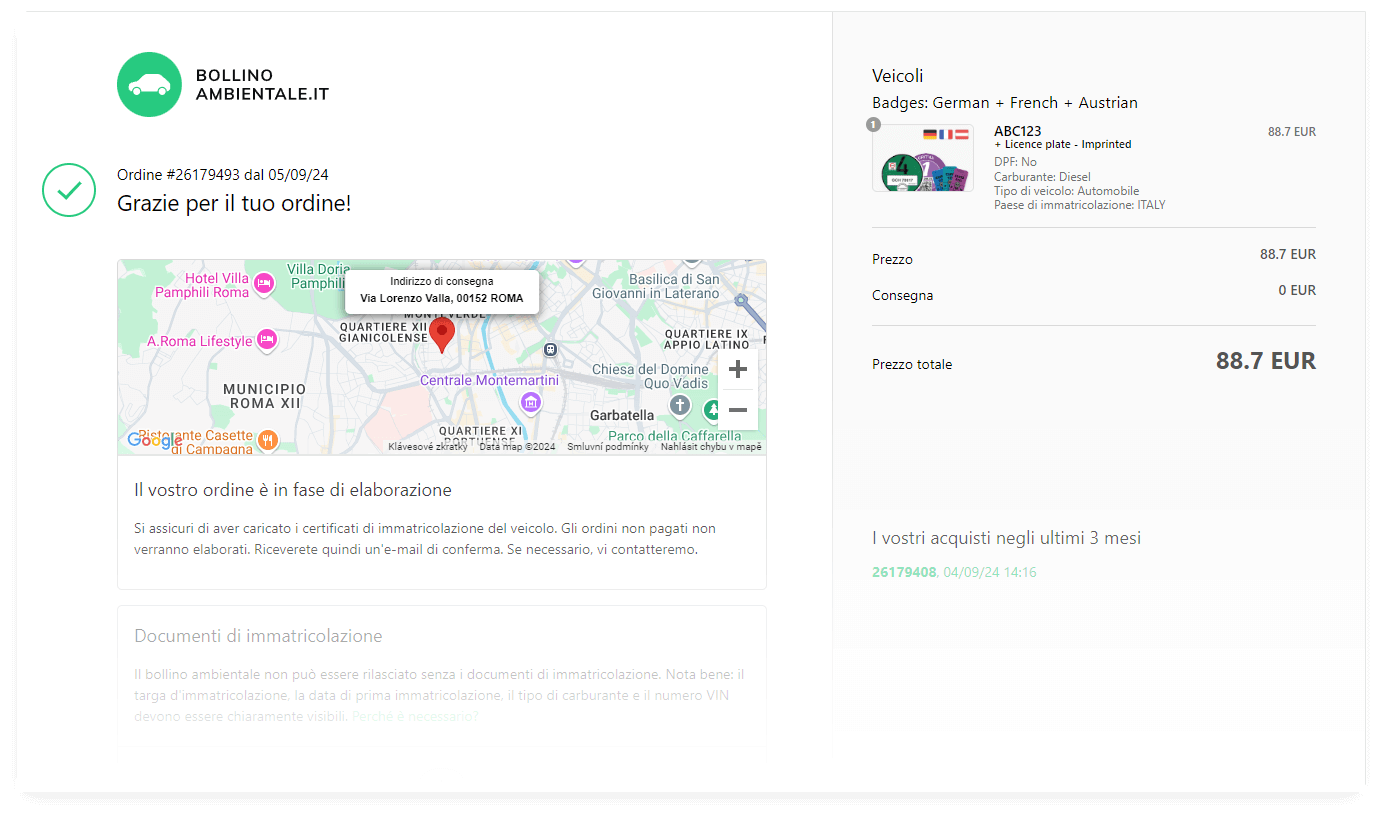Click the Centrale Montemartini museum marker
This screenshot has height=816, width=1382.
[x=531, y=402]
